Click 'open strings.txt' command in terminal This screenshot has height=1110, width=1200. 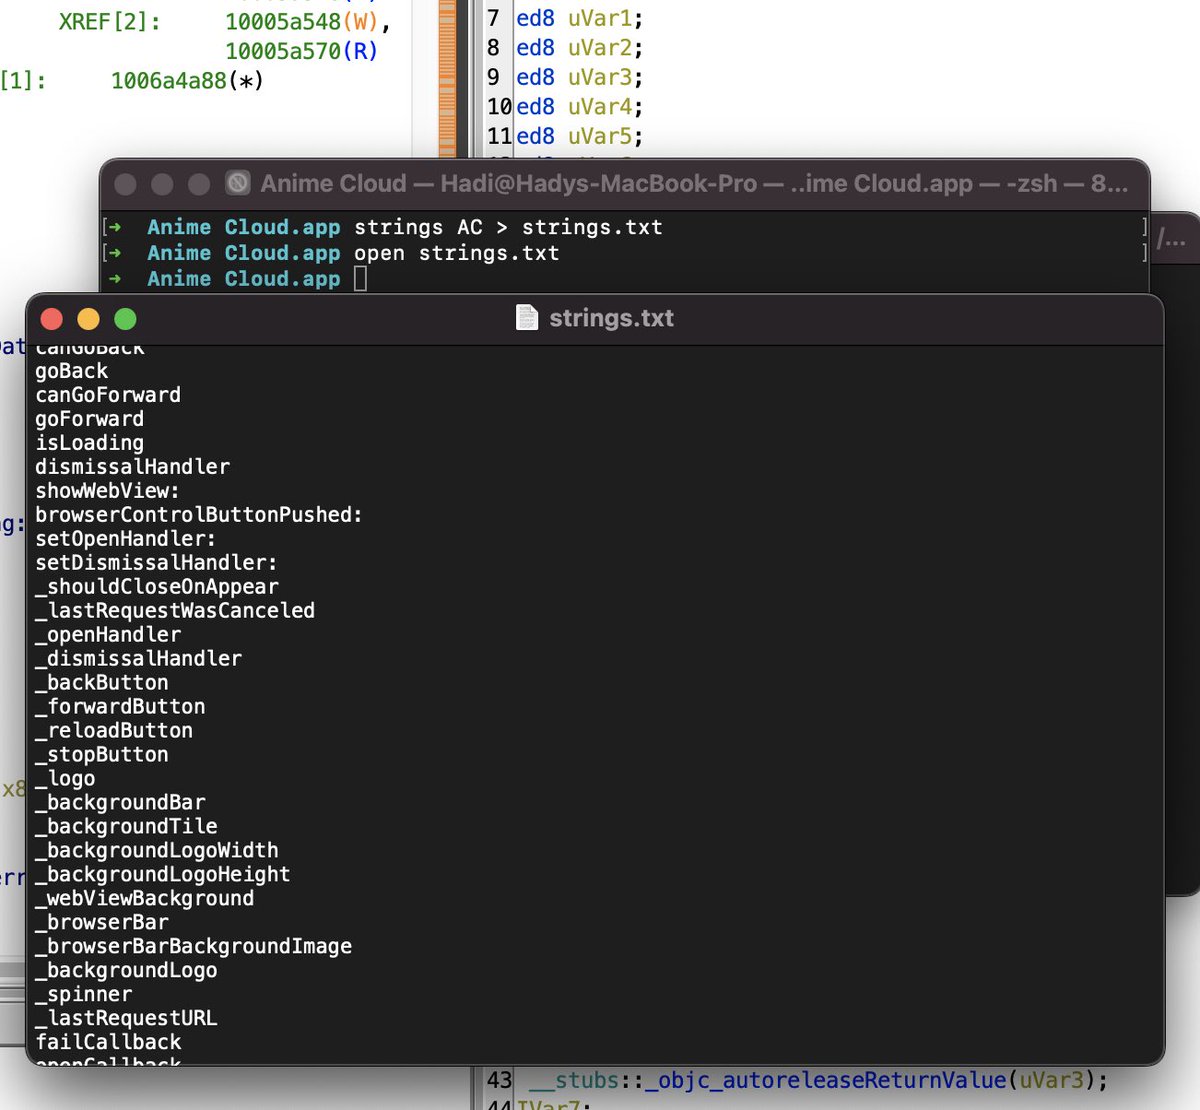(x=456, y=253)
